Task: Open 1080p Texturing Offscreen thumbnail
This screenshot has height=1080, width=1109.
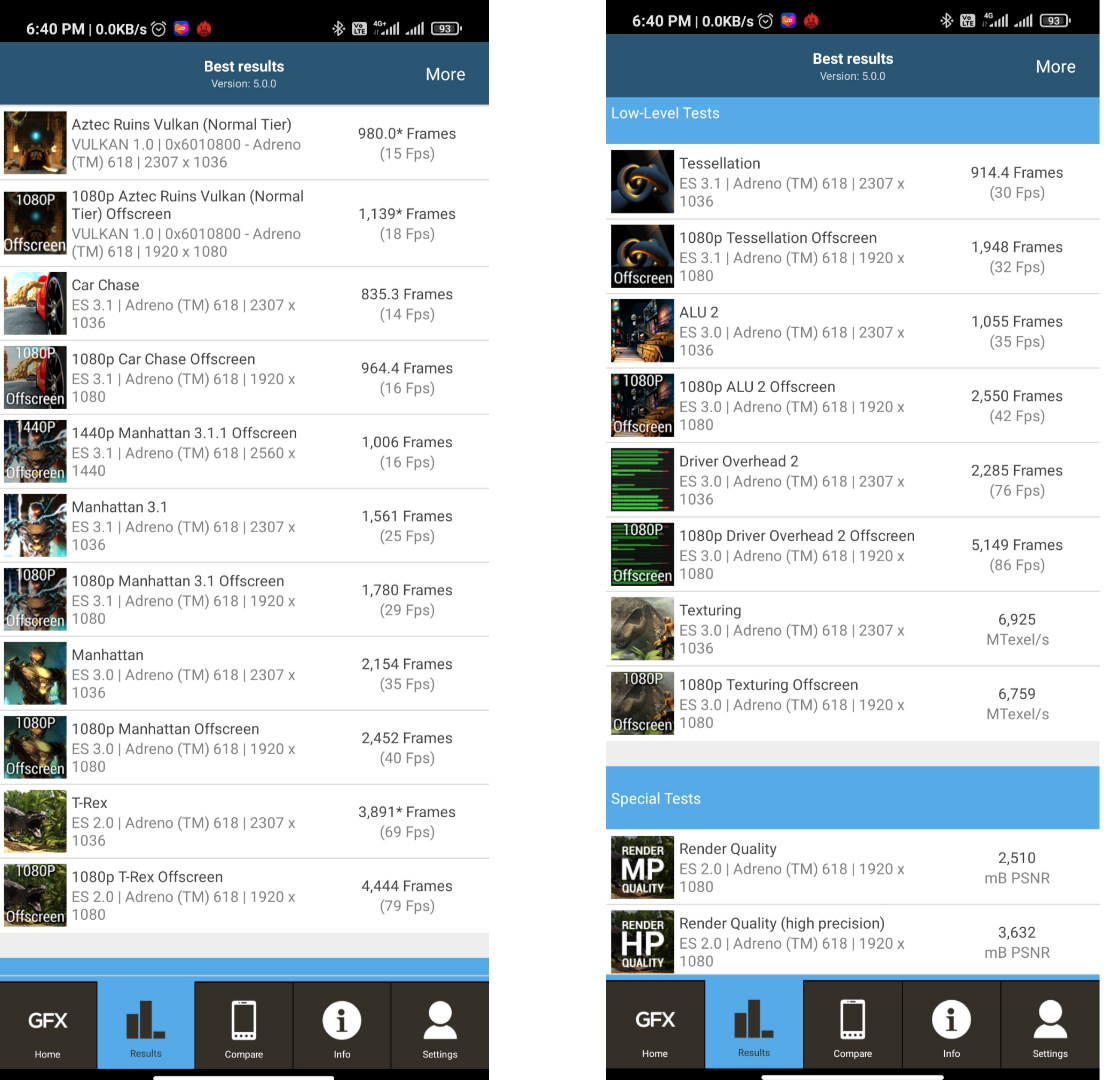Action: click(x=642, y=703)
